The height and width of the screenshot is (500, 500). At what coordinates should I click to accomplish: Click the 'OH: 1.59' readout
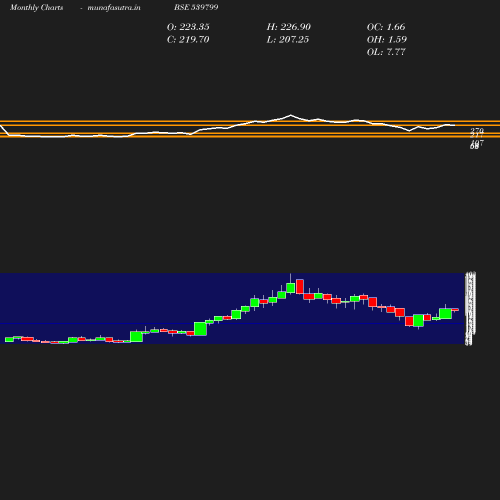point(387,39)
